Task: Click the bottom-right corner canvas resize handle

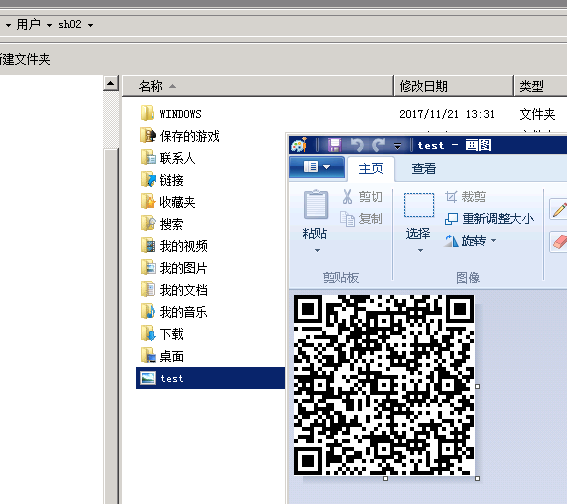Action: click(477, 478)
